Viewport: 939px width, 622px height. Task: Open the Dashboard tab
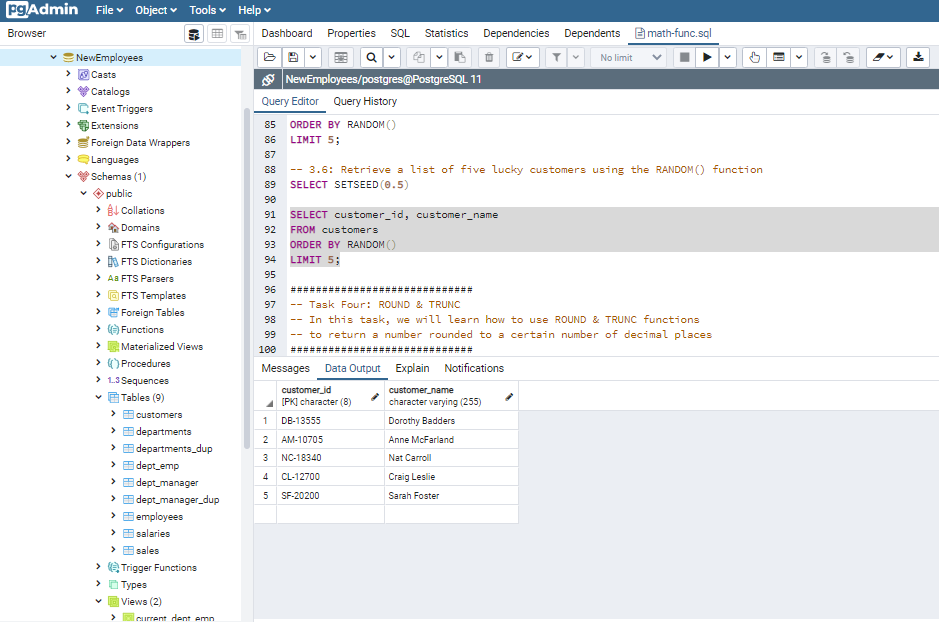coord(287,33)
